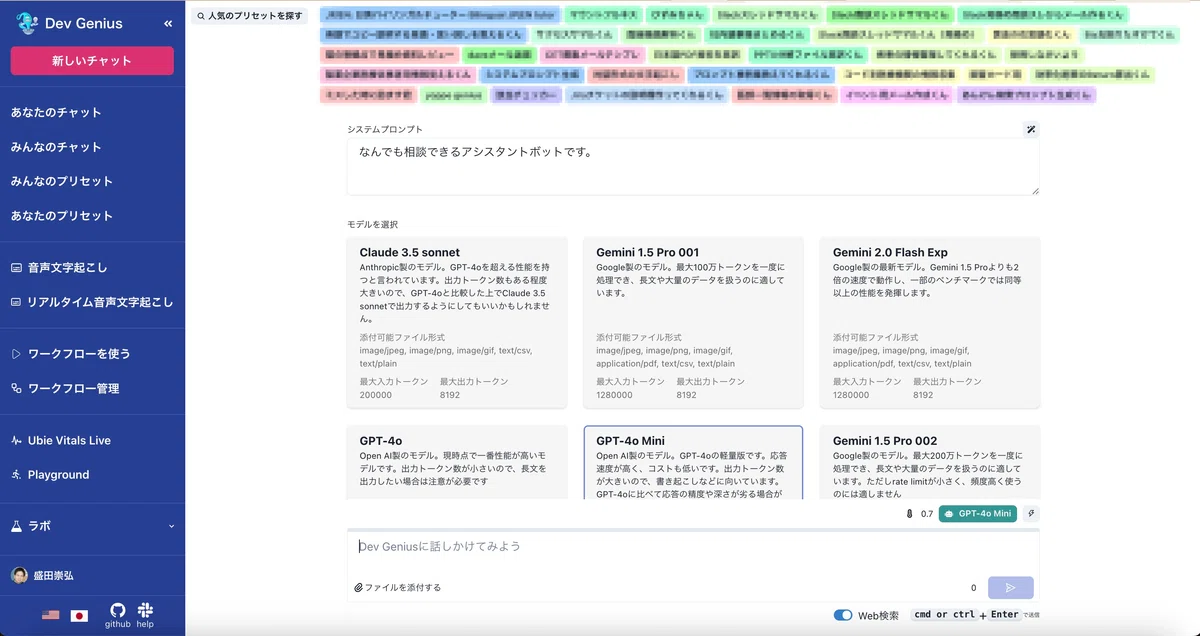Open リアルタイム音声文字起こし page
The height and width of the screenshot is (636, 1200).
tap(100, 302)
